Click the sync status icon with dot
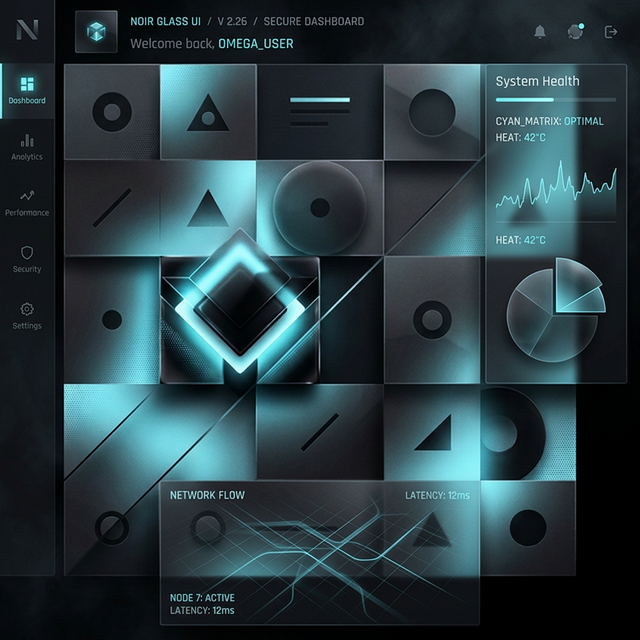 [x=576, y=31]
